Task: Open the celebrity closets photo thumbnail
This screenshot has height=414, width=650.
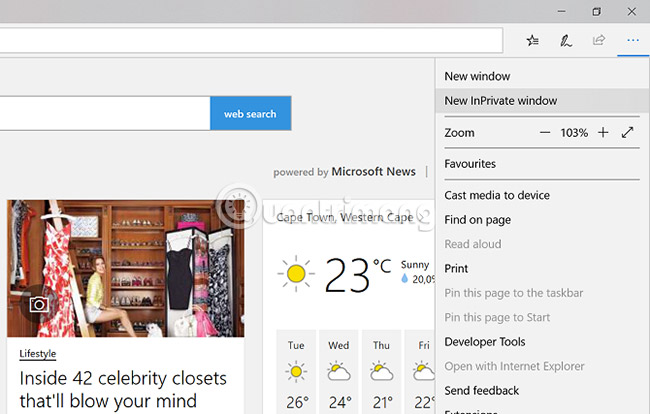Action: pos(126,269)
